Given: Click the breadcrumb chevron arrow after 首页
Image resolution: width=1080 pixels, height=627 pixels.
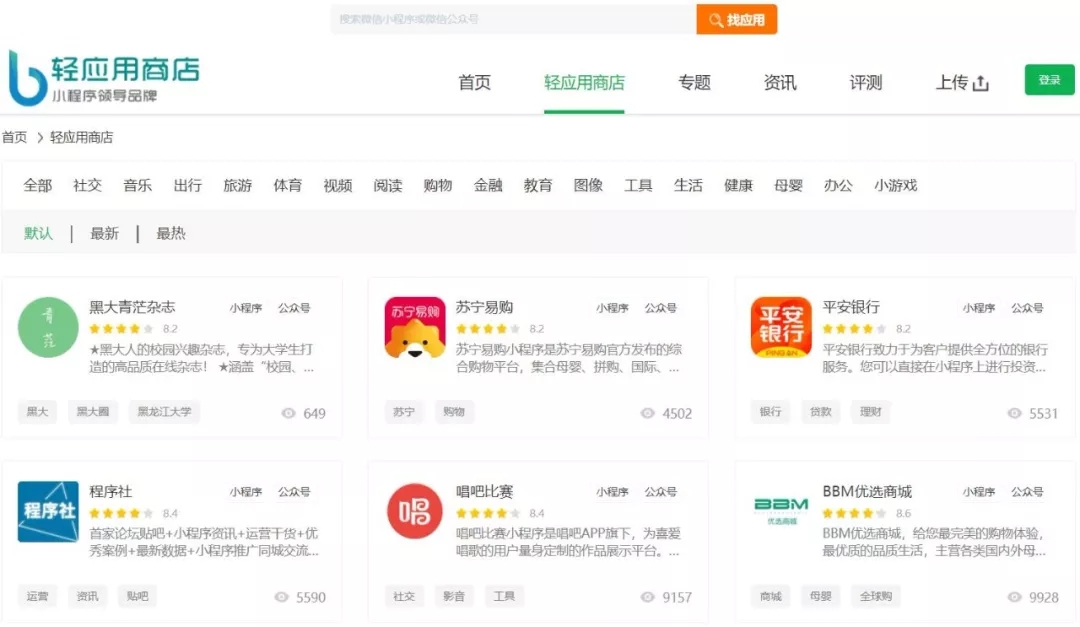Looking at the screenshot, I should click(x=40, y=138).
